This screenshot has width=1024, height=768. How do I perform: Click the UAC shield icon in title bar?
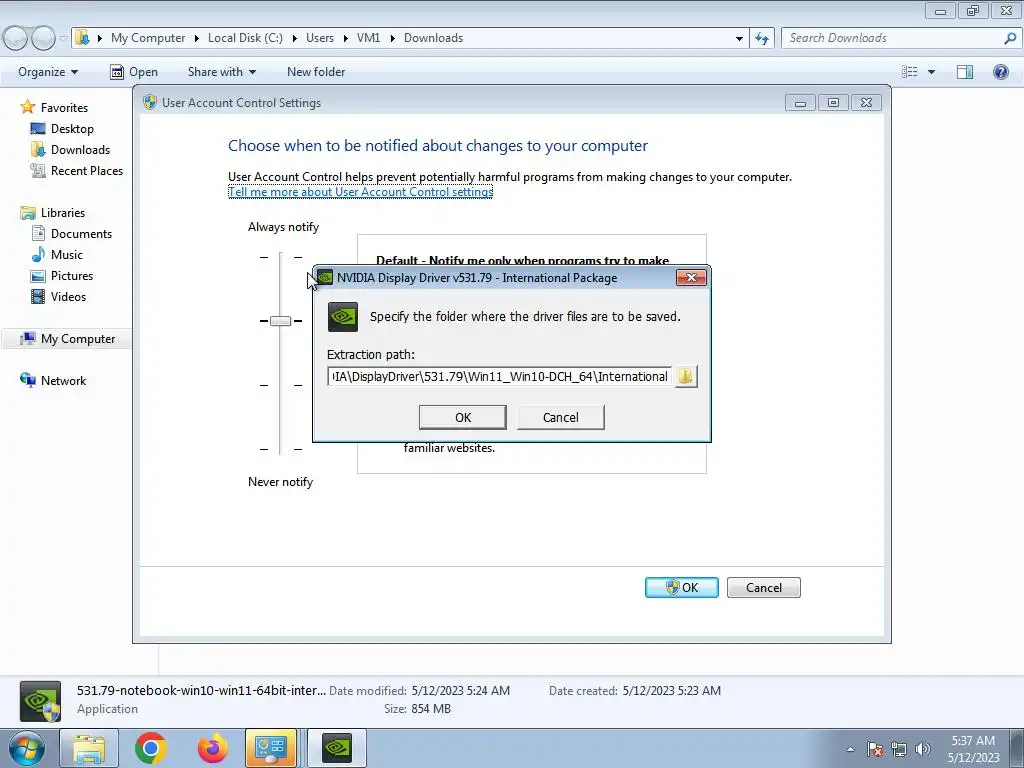tap(150, 103)
